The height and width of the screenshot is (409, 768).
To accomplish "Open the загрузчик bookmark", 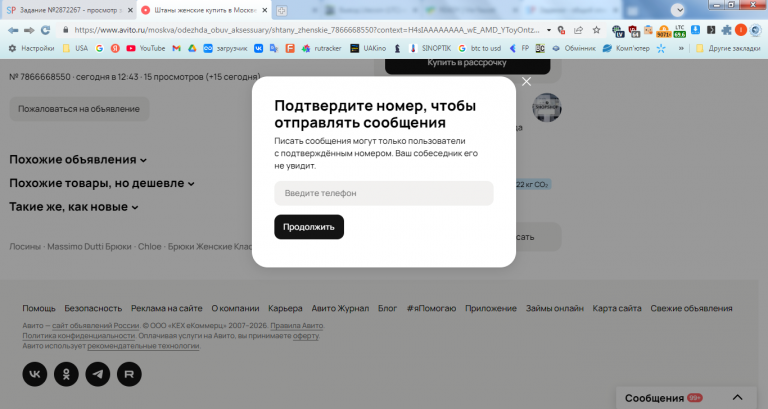I will (225, 48).
